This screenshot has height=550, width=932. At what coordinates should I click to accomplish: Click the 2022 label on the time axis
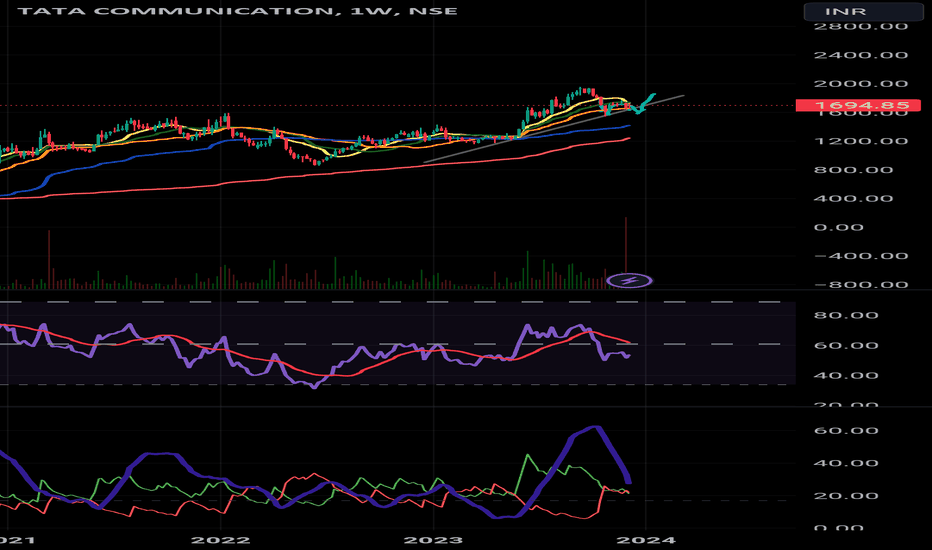(221, 540)
